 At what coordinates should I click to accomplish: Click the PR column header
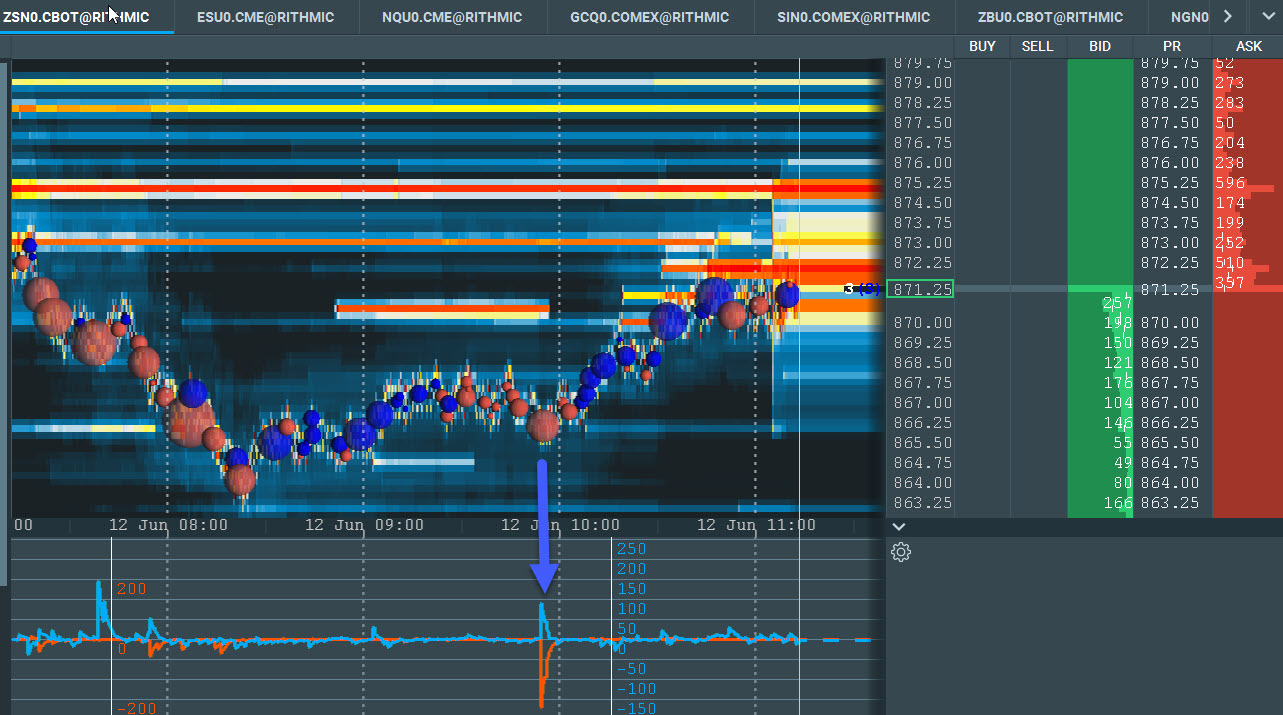coord(1172,46)
